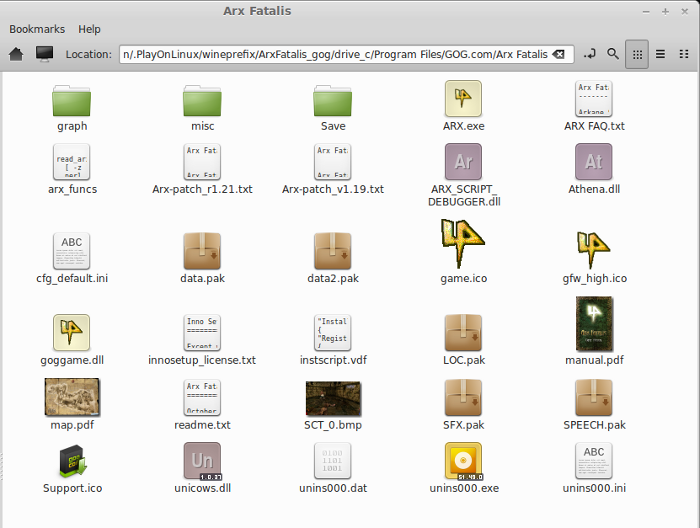Open the Help menu

[89, 29]
